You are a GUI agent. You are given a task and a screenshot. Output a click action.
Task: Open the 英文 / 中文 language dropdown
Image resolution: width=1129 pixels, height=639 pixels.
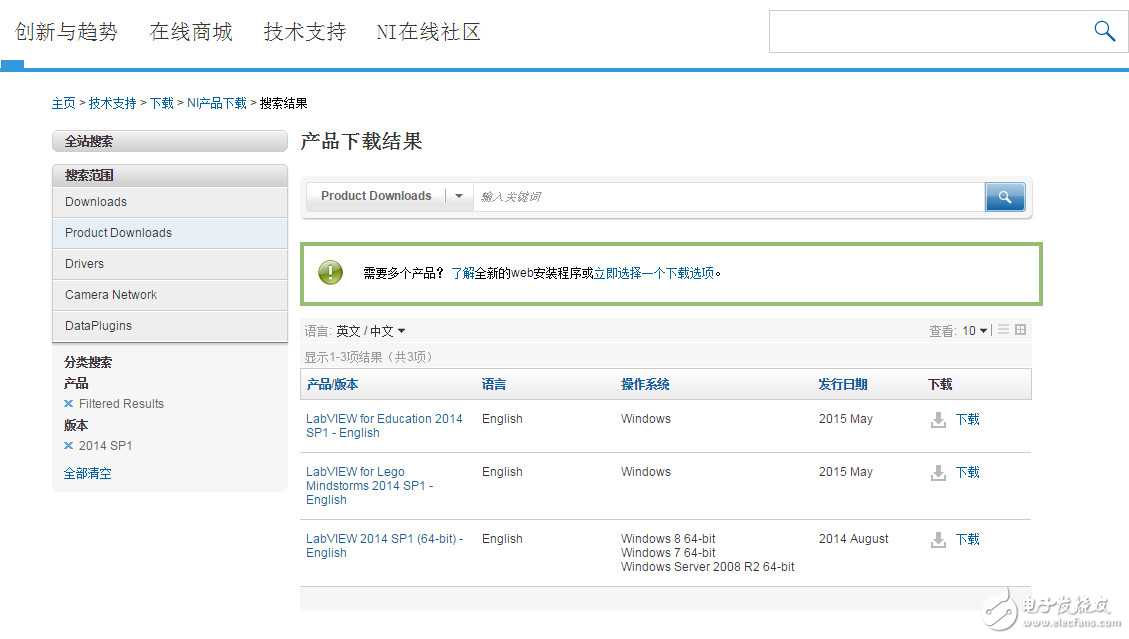click(x=370, y=331)
